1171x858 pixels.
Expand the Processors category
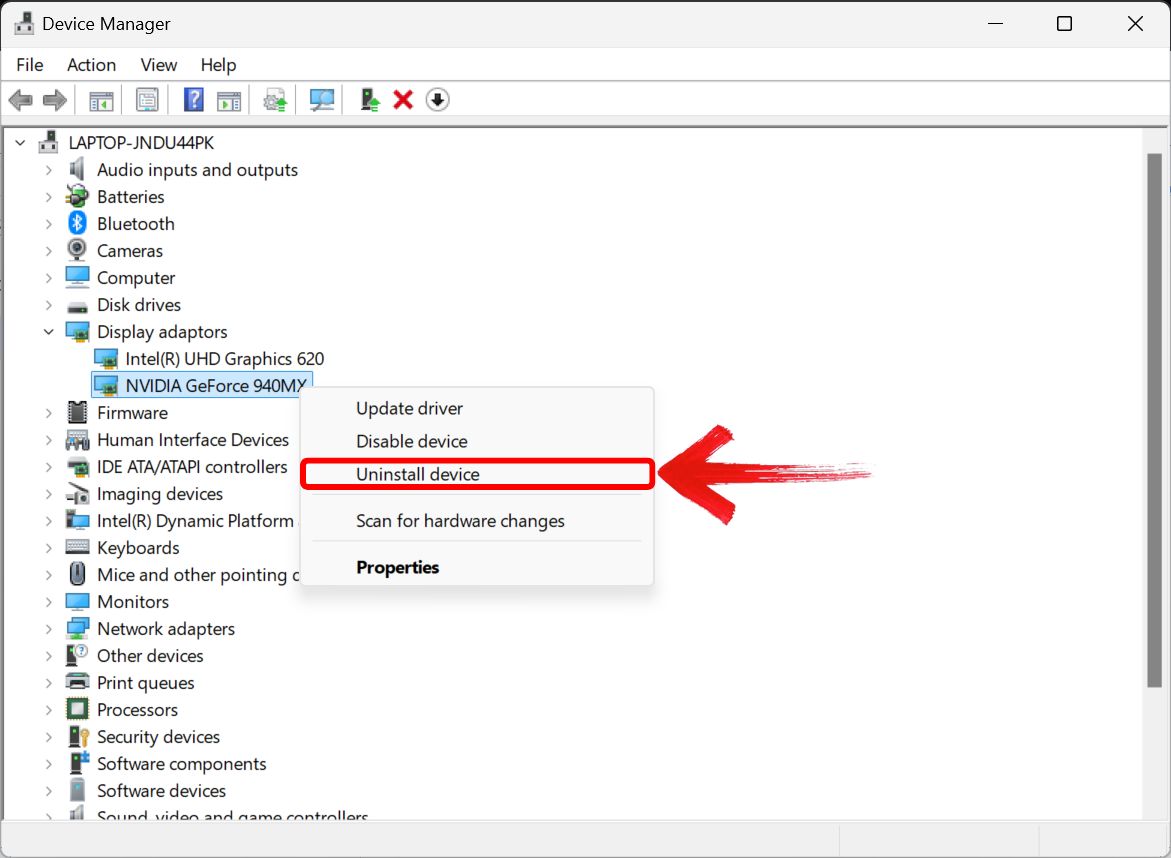pos(49,710)
